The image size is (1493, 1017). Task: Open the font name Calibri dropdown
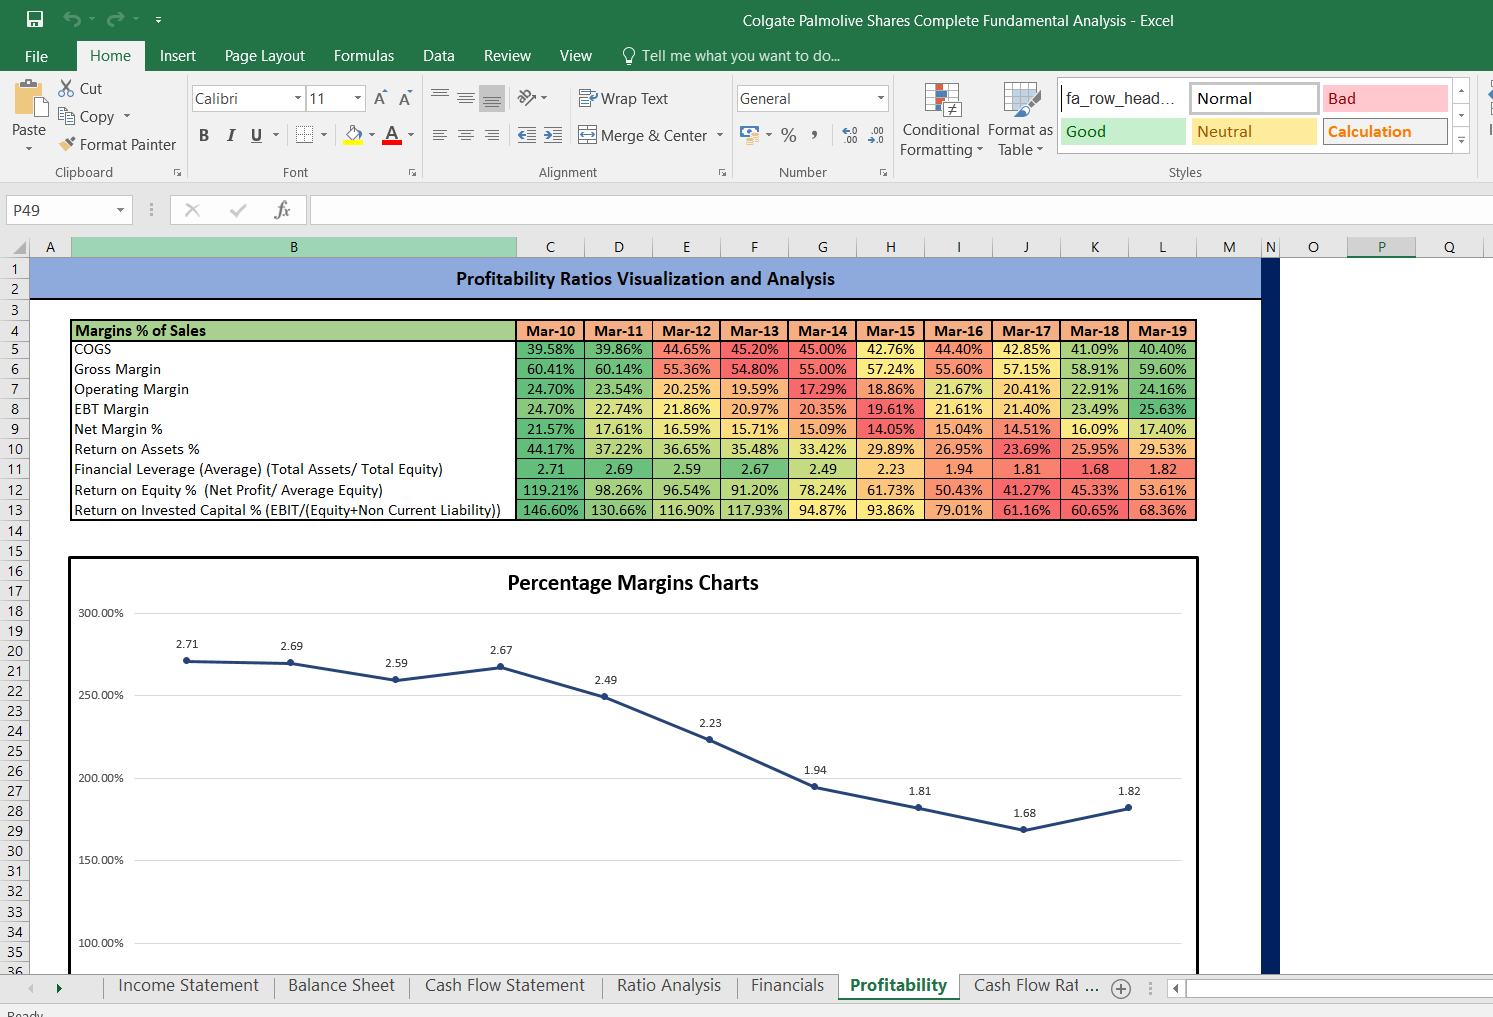(298, 98)
